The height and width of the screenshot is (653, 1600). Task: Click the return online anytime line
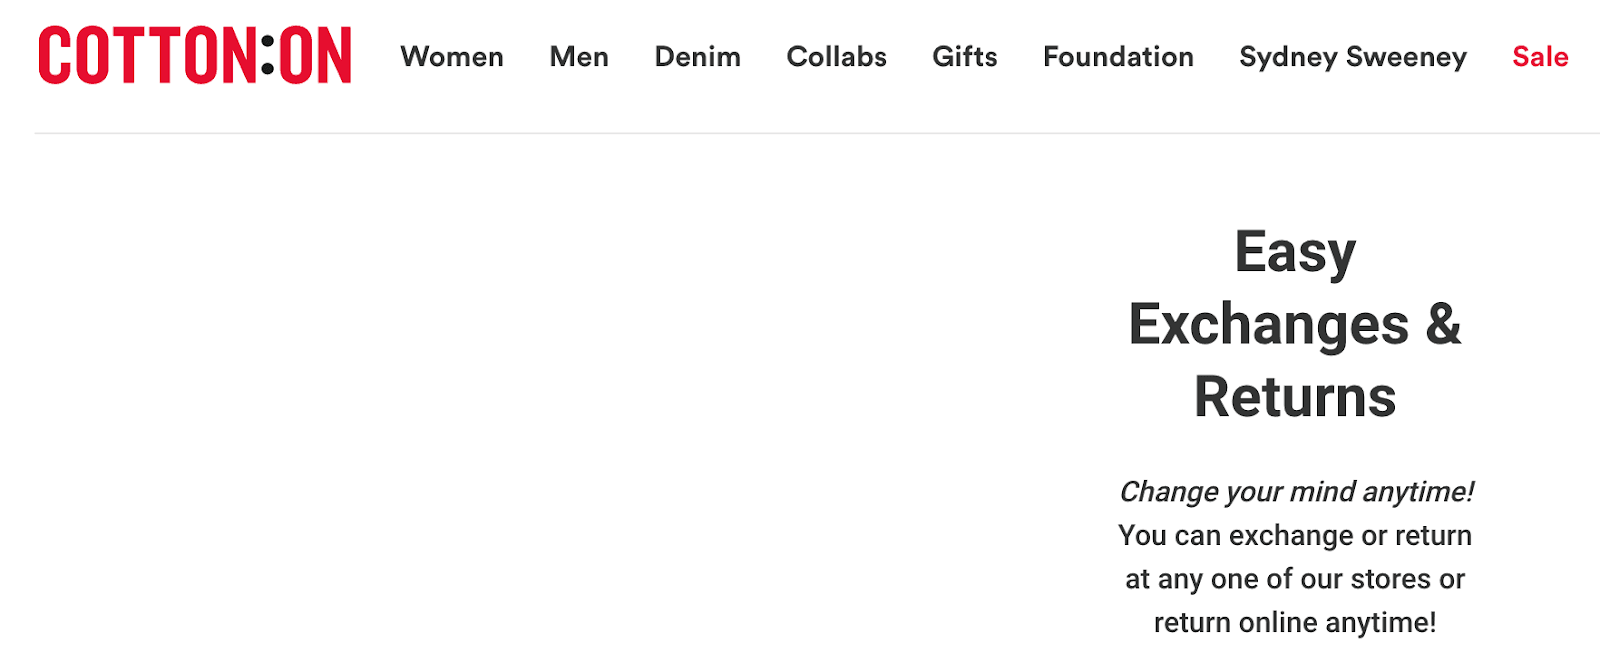[1295, 623]
